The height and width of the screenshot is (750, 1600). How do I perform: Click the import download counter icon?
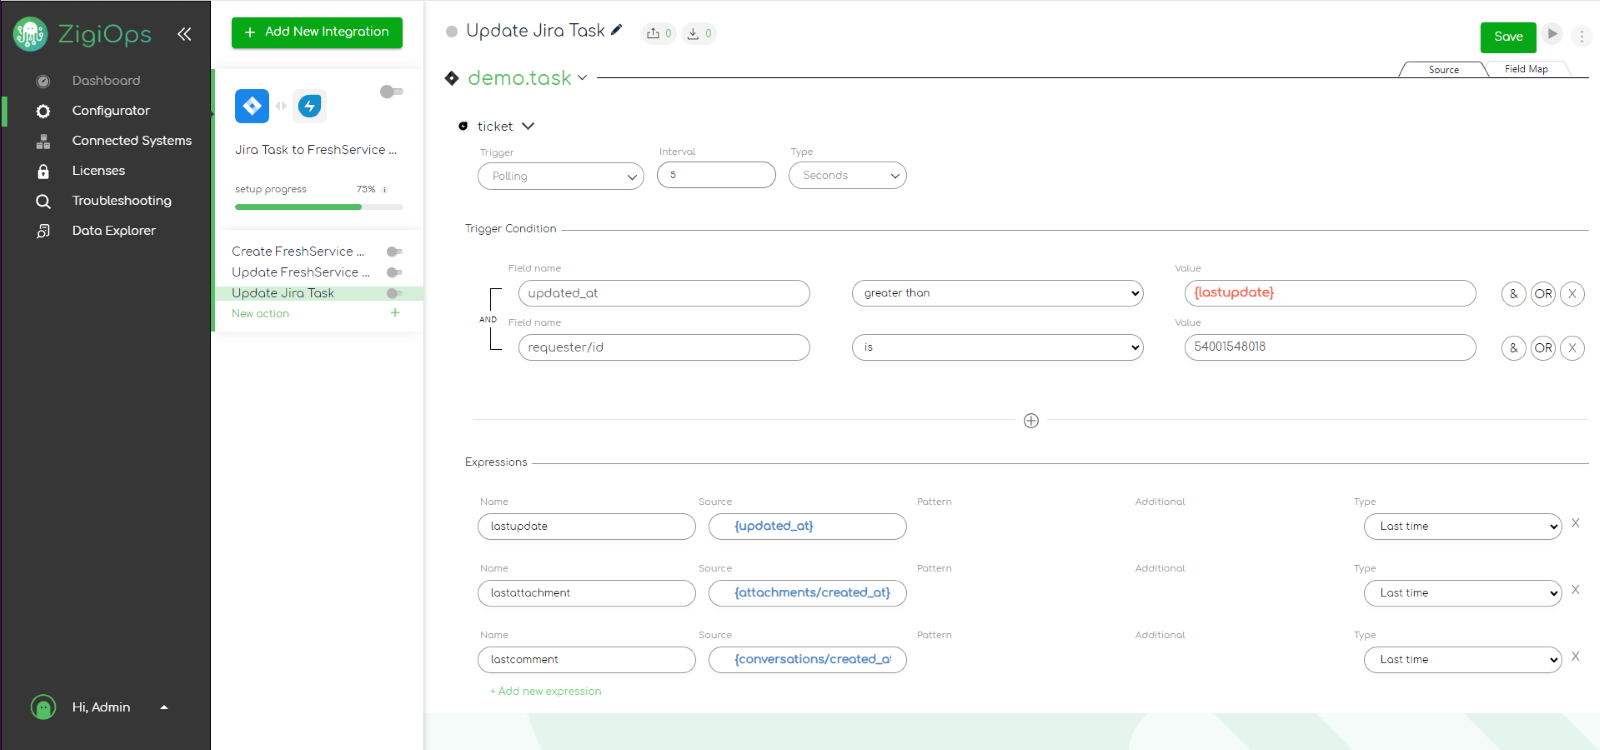tap(699, 34)
